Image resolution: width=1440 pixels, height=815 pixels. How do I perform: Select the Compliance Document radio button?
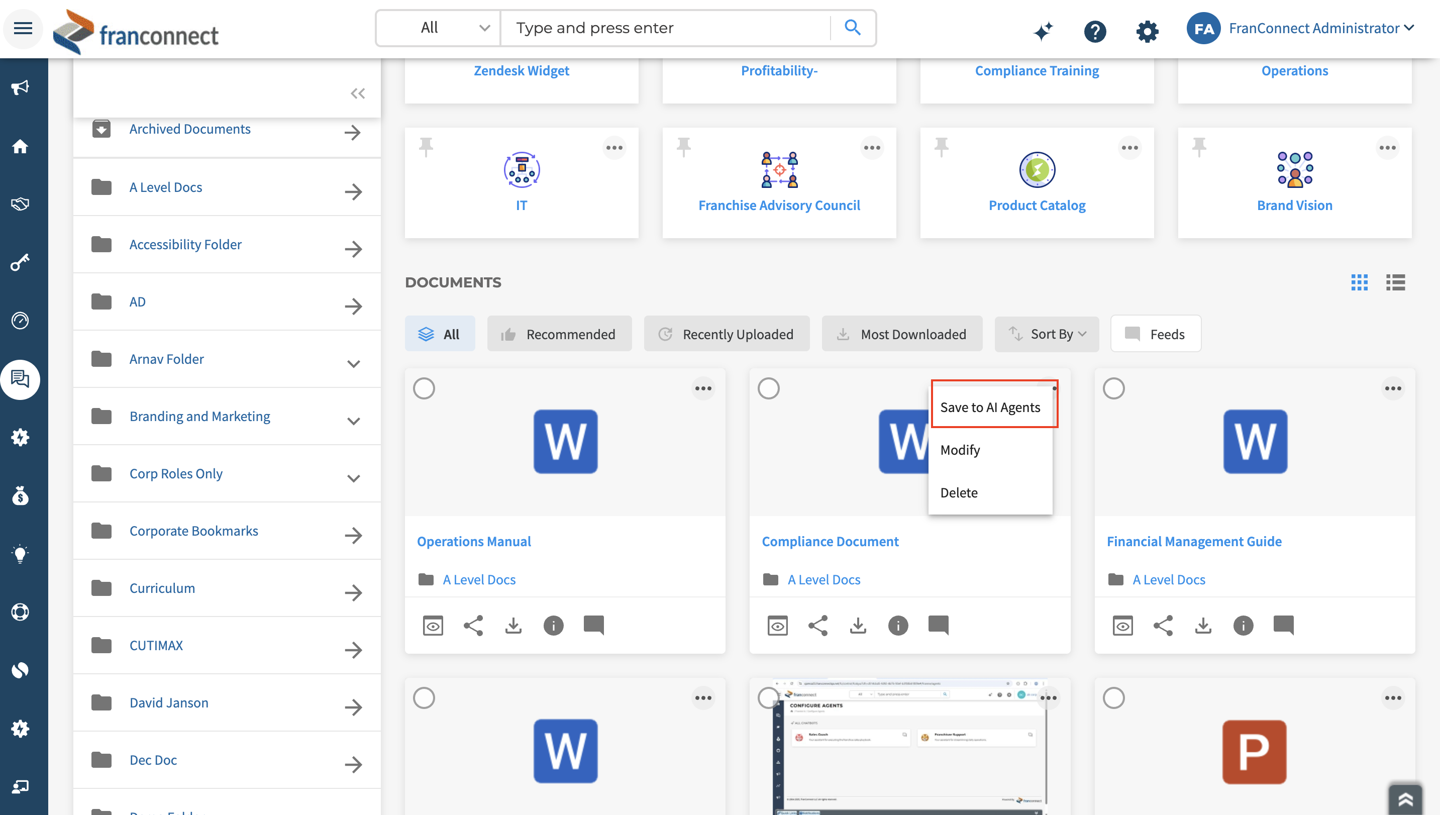coord(768,388)
